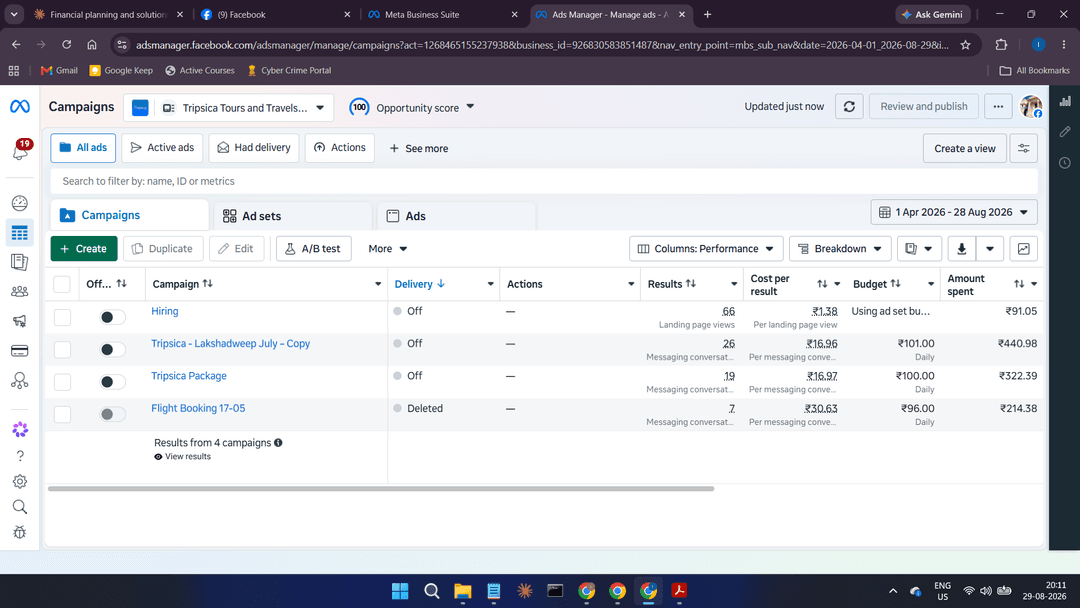Open the charts view icon beside export
Viewport: 1080px width, 608px height.
1024,249
